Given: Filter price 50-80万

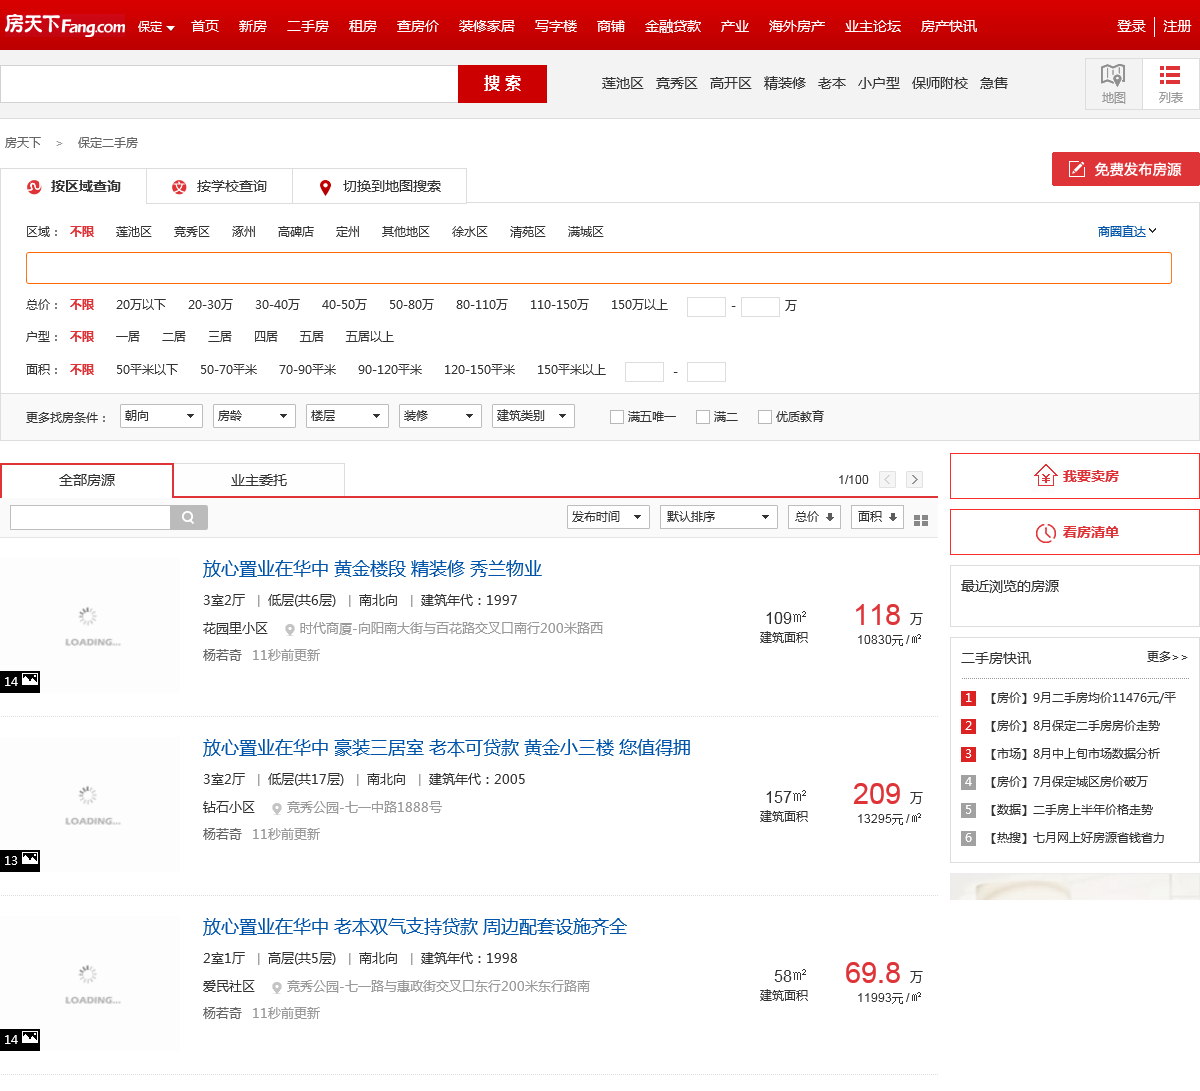Looking at the screenshot, I should pyautogui.click(x=411, y=304).
